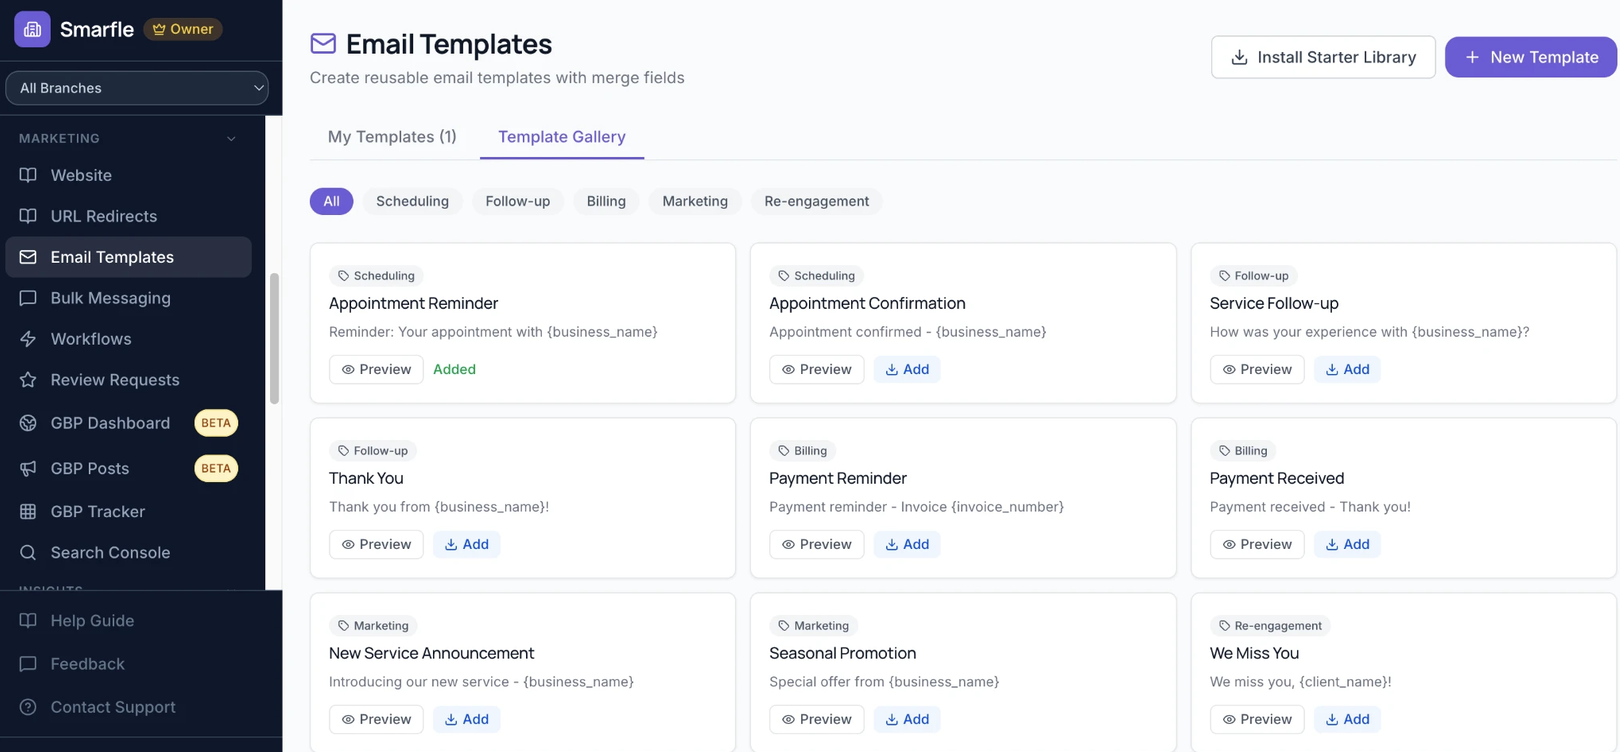1620x752 pixels.
Task: Filter gallery by Scheduling
Action: point(412,201)
